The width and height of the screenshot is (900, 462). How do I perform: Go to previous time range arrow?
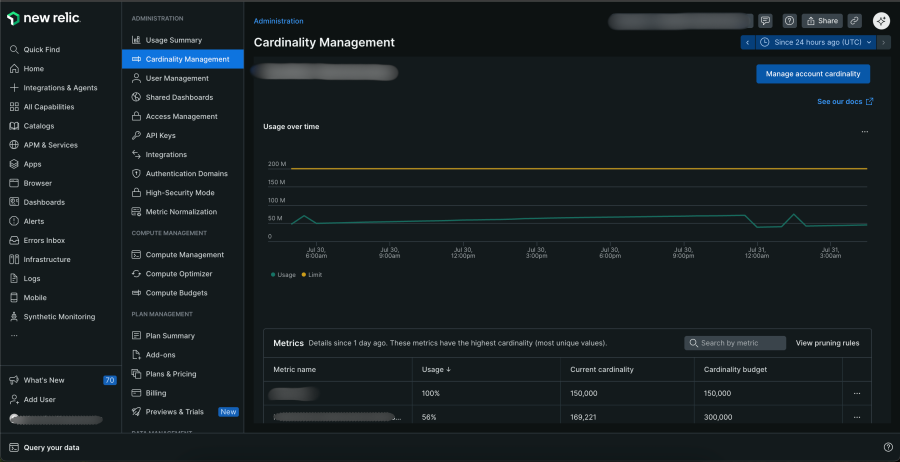(x=747, y=42)
